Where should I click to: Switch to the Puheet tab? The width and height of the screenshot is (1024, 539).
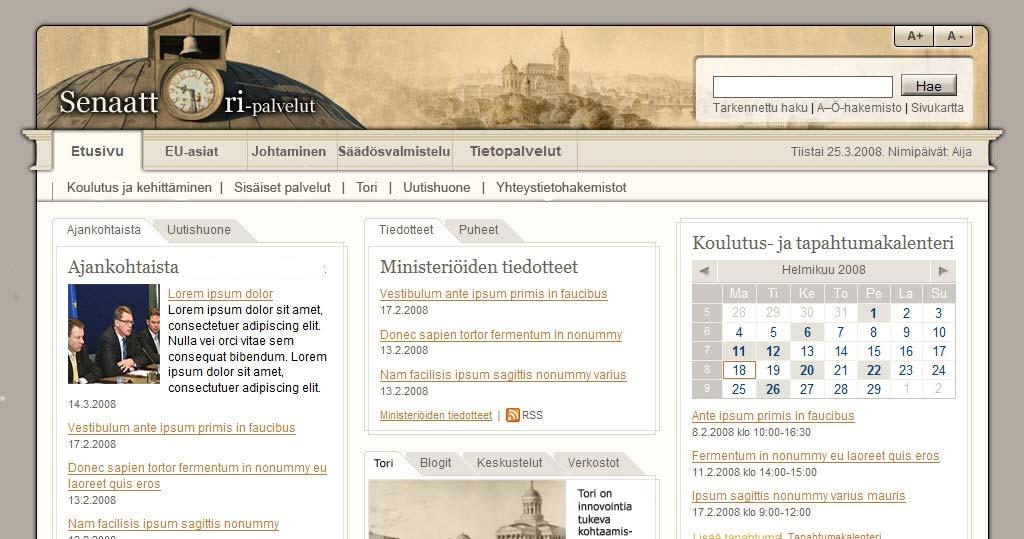point(478,230)
